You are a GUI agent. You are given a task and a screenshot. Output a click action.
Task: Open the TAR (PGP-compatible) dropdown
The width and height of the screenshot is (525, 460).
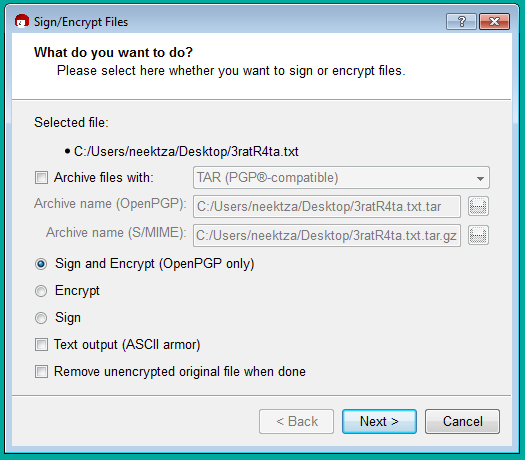341,177
